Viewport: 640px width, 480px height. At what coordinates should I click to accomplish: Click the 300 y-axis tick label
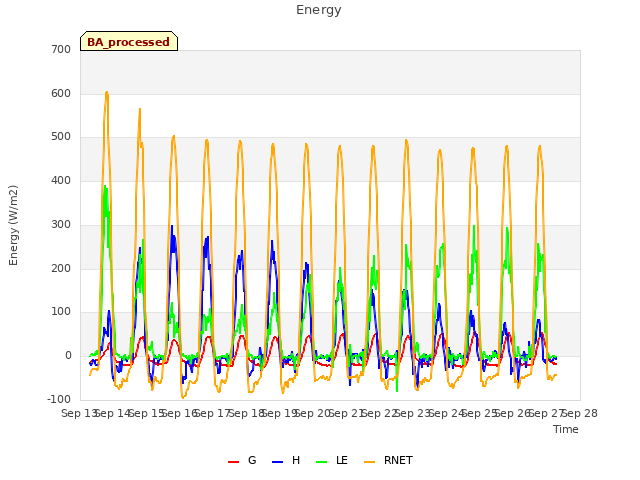pos(61,224)
